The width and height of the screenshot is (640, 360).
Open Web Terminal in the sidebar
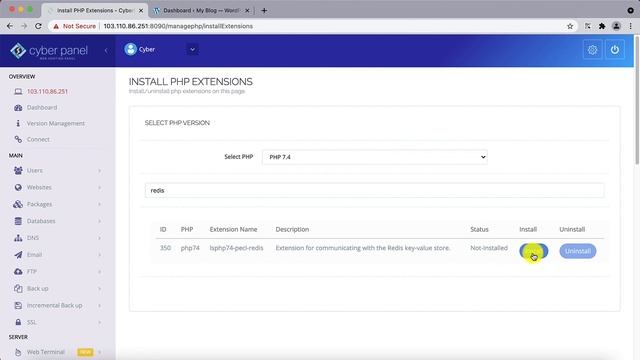click(46, 352)
